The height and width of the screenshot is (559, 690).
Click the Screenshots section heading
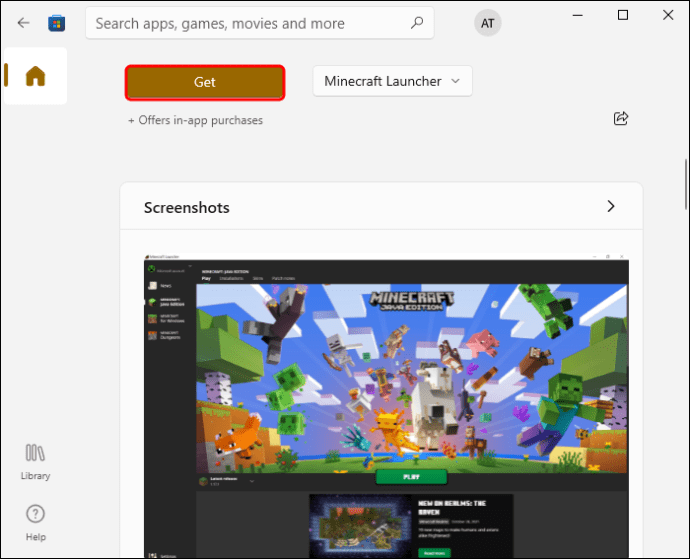point(187,207)
